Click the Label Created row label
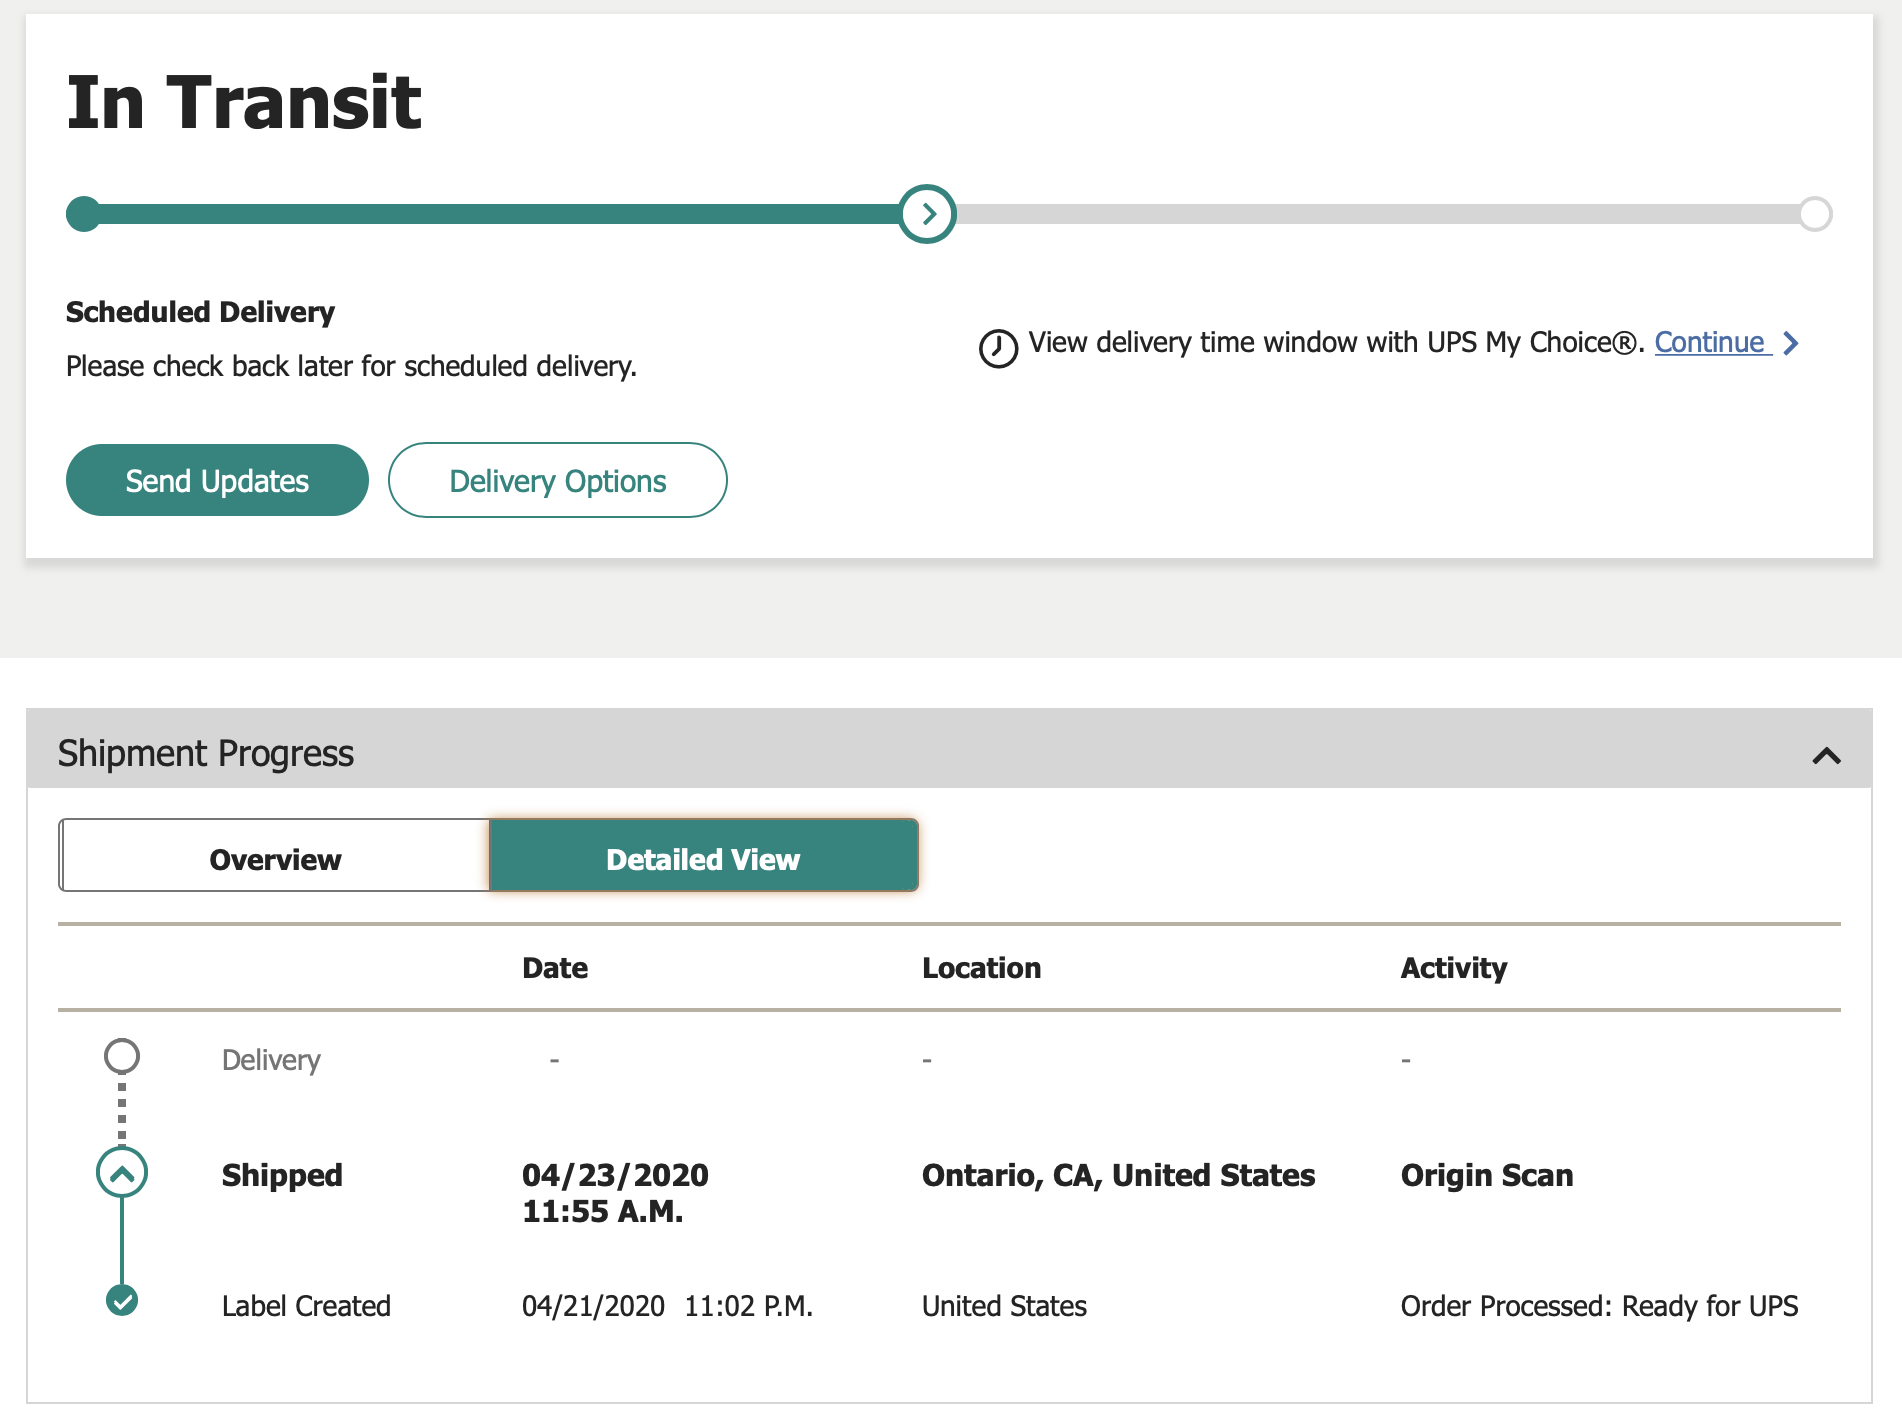 (306, 1306)
